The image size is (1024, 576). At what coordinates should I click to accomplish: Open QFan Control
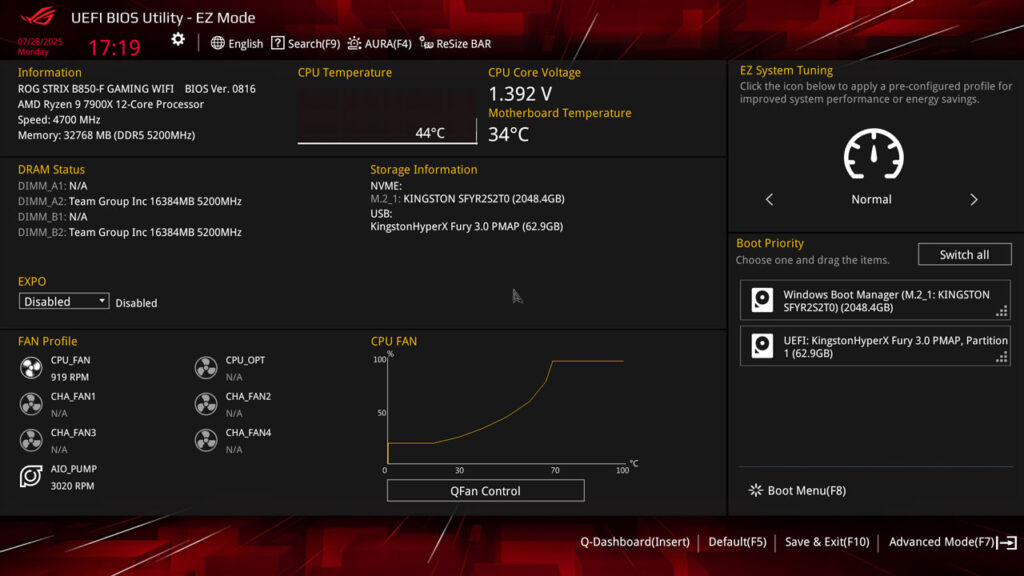point(485,490)
